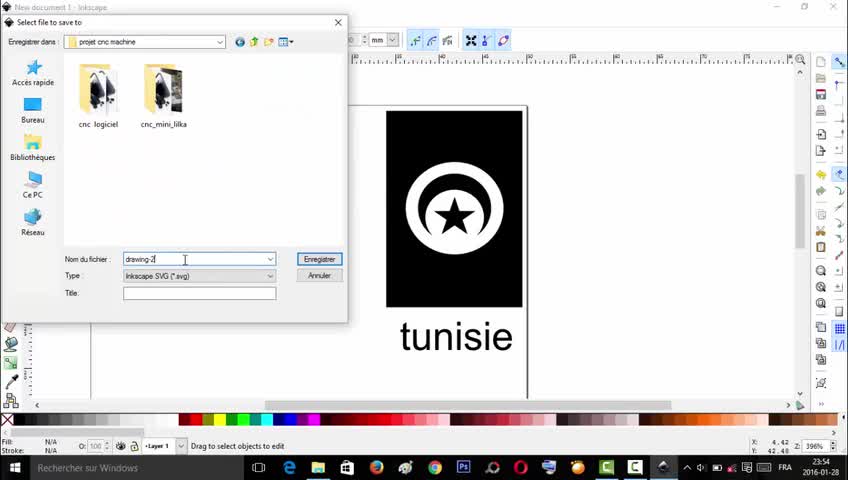Screen dimensions: 848x480
Task: Click the paste clipboard icon
Action: 820,247
